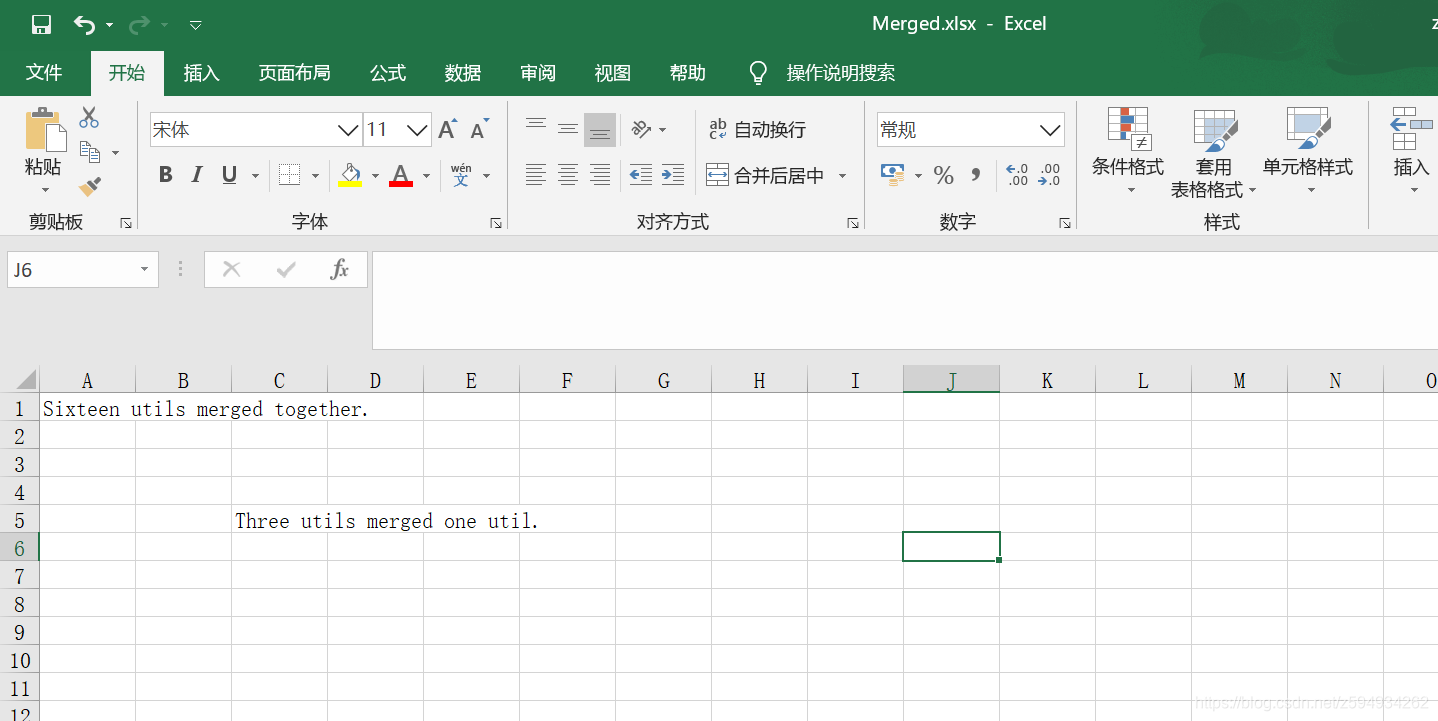Click the Save icon in title bar
Viewport: 1438px width, 721px height.
click(x=41, y=24)
